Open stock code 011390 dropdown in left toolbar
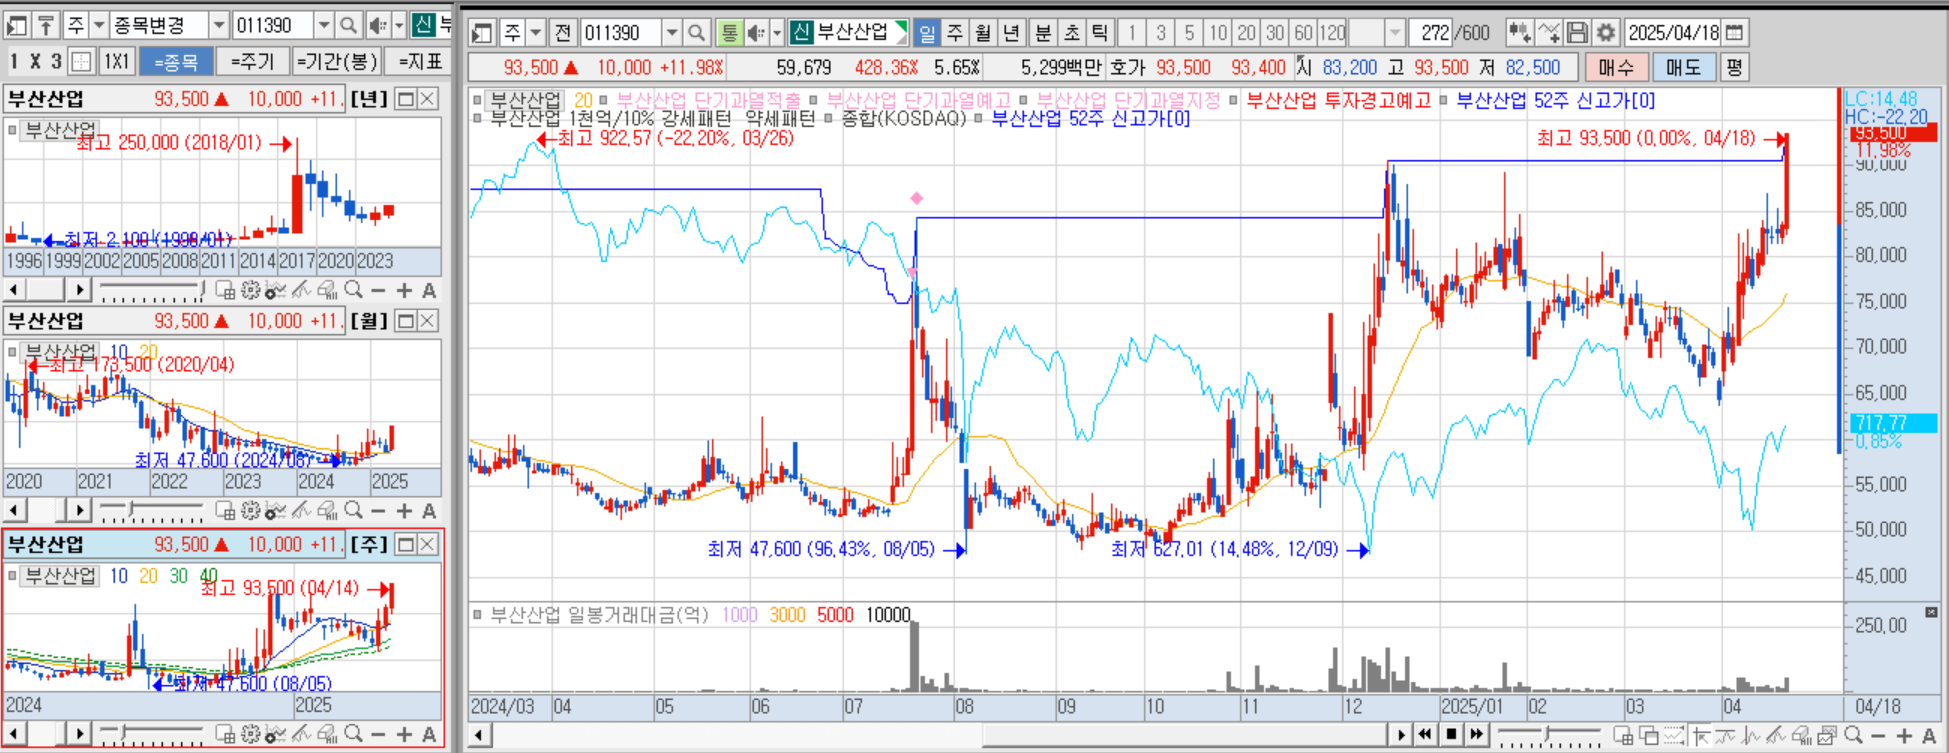Image resolution: width=1949 pixels, height=753 pixels. pyautogui.click(x=323, y=25)
